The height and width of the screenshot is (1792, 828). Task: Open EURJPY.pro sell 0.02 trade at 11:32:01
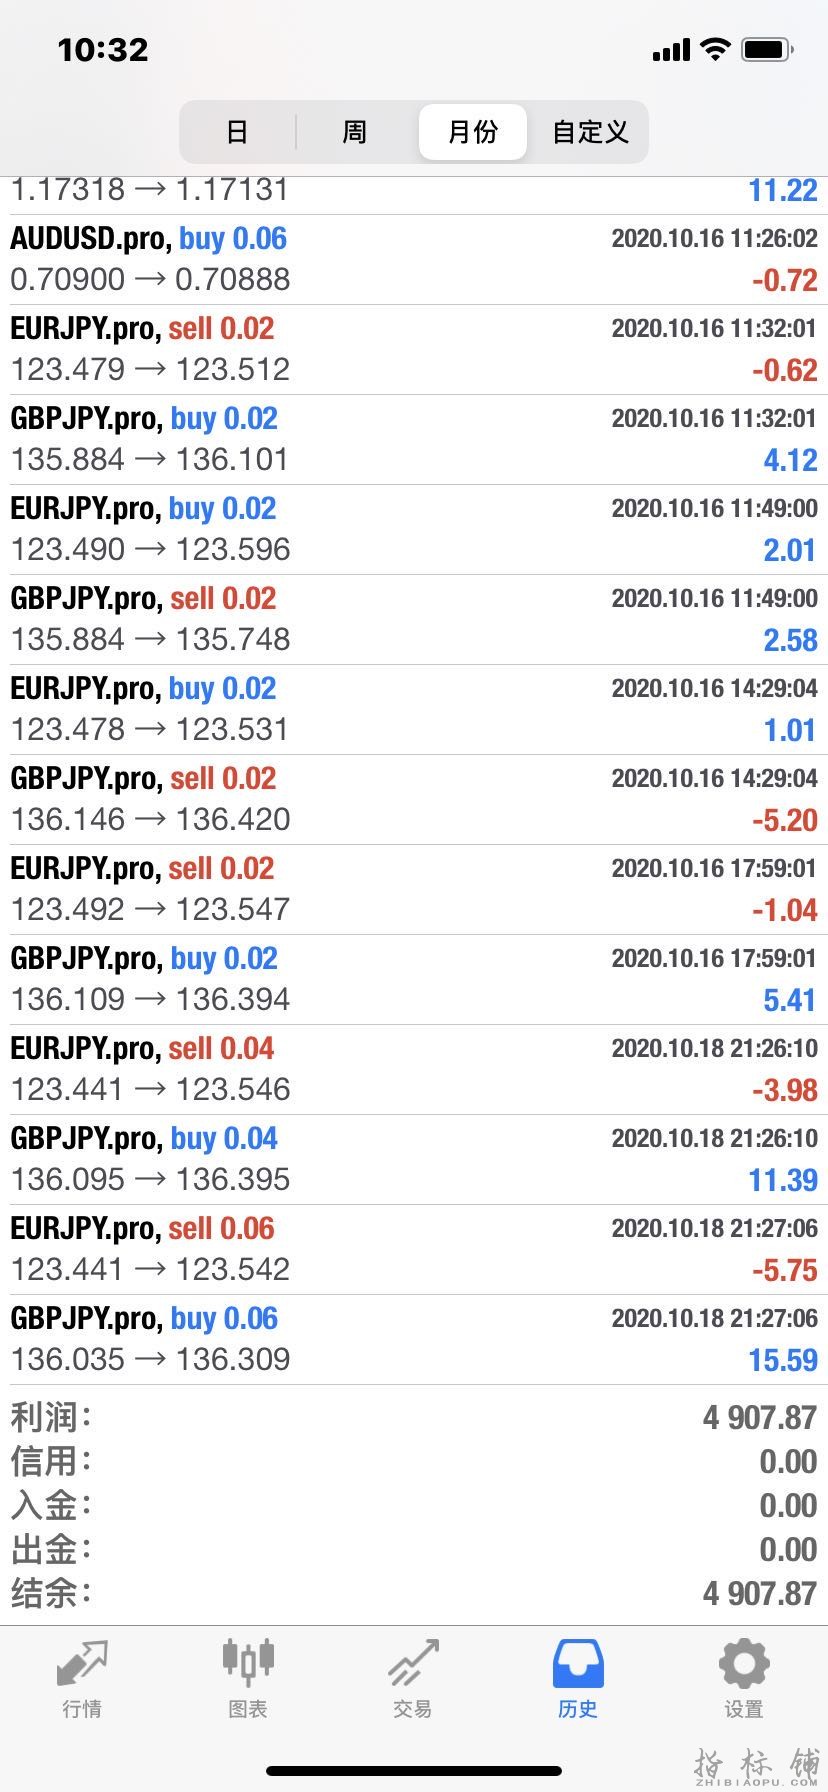tap(414, 349)
